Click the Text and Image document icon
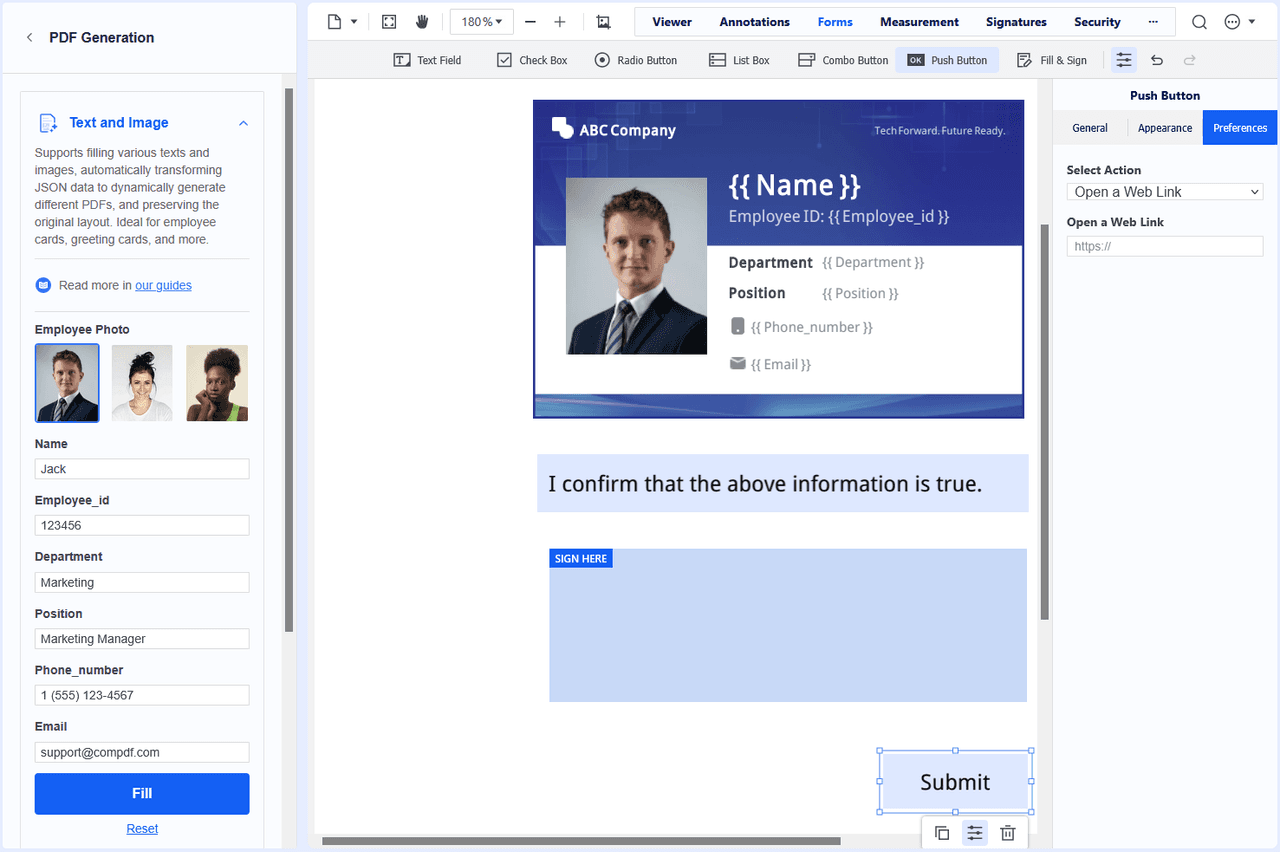 coord(47,123)
